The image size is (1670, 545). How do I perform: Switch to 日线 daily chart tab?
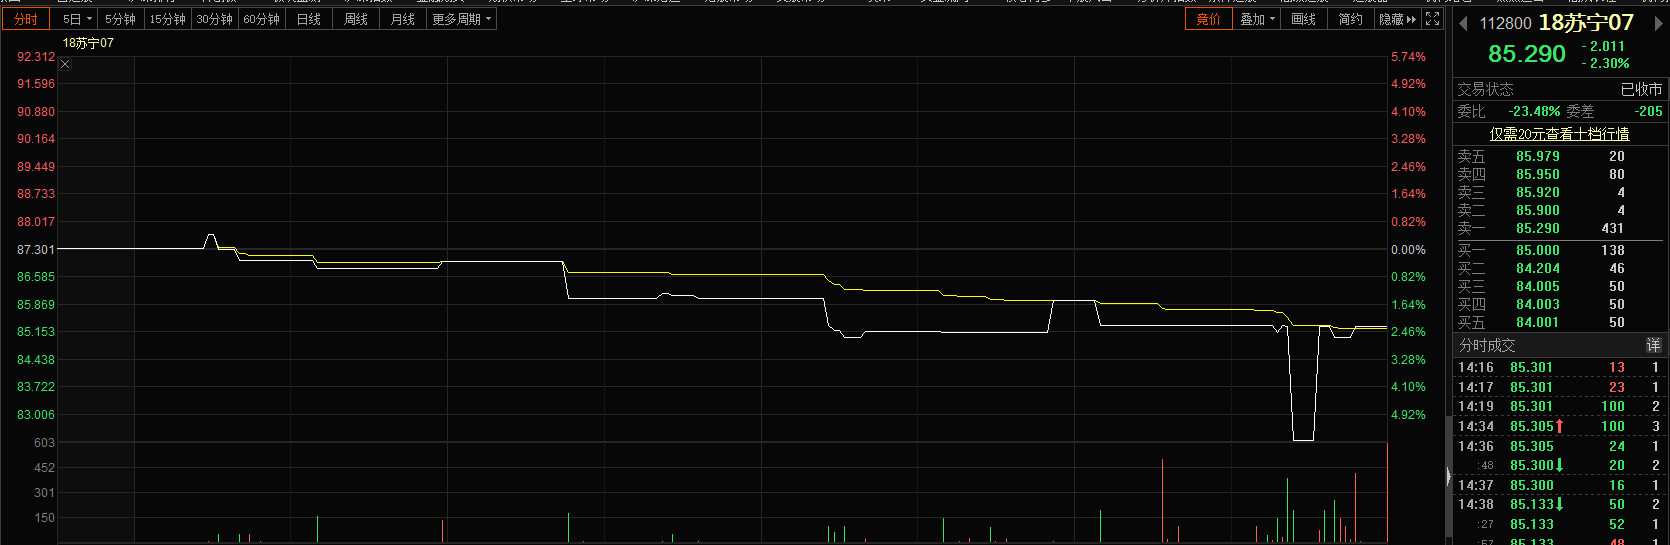tap(309, 19)
